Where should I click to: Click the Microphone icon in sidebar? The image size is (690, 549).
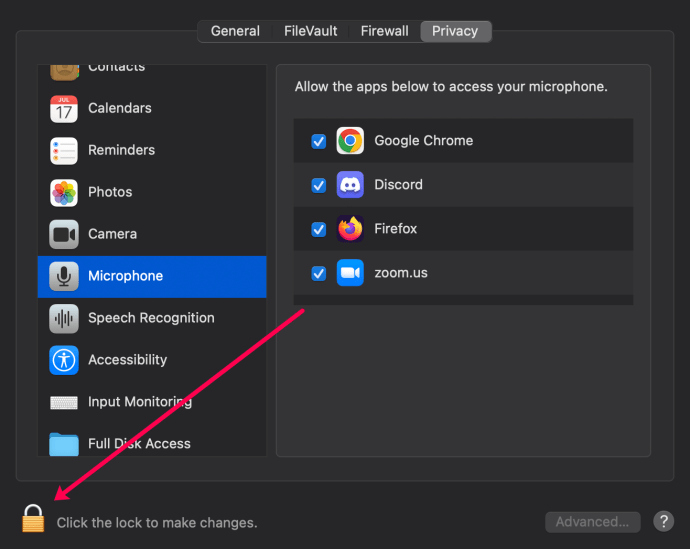[64, 276]
